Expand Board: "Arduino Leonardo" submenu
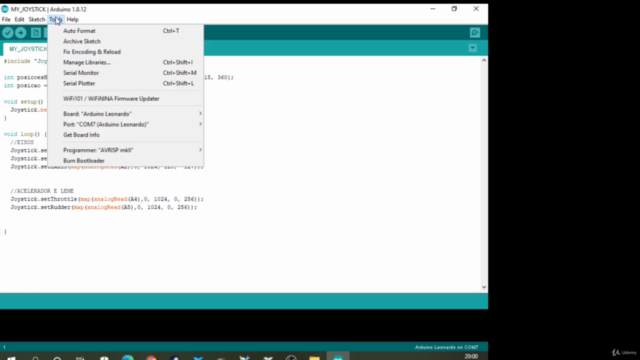640x360 pixels. coord(126,114)
